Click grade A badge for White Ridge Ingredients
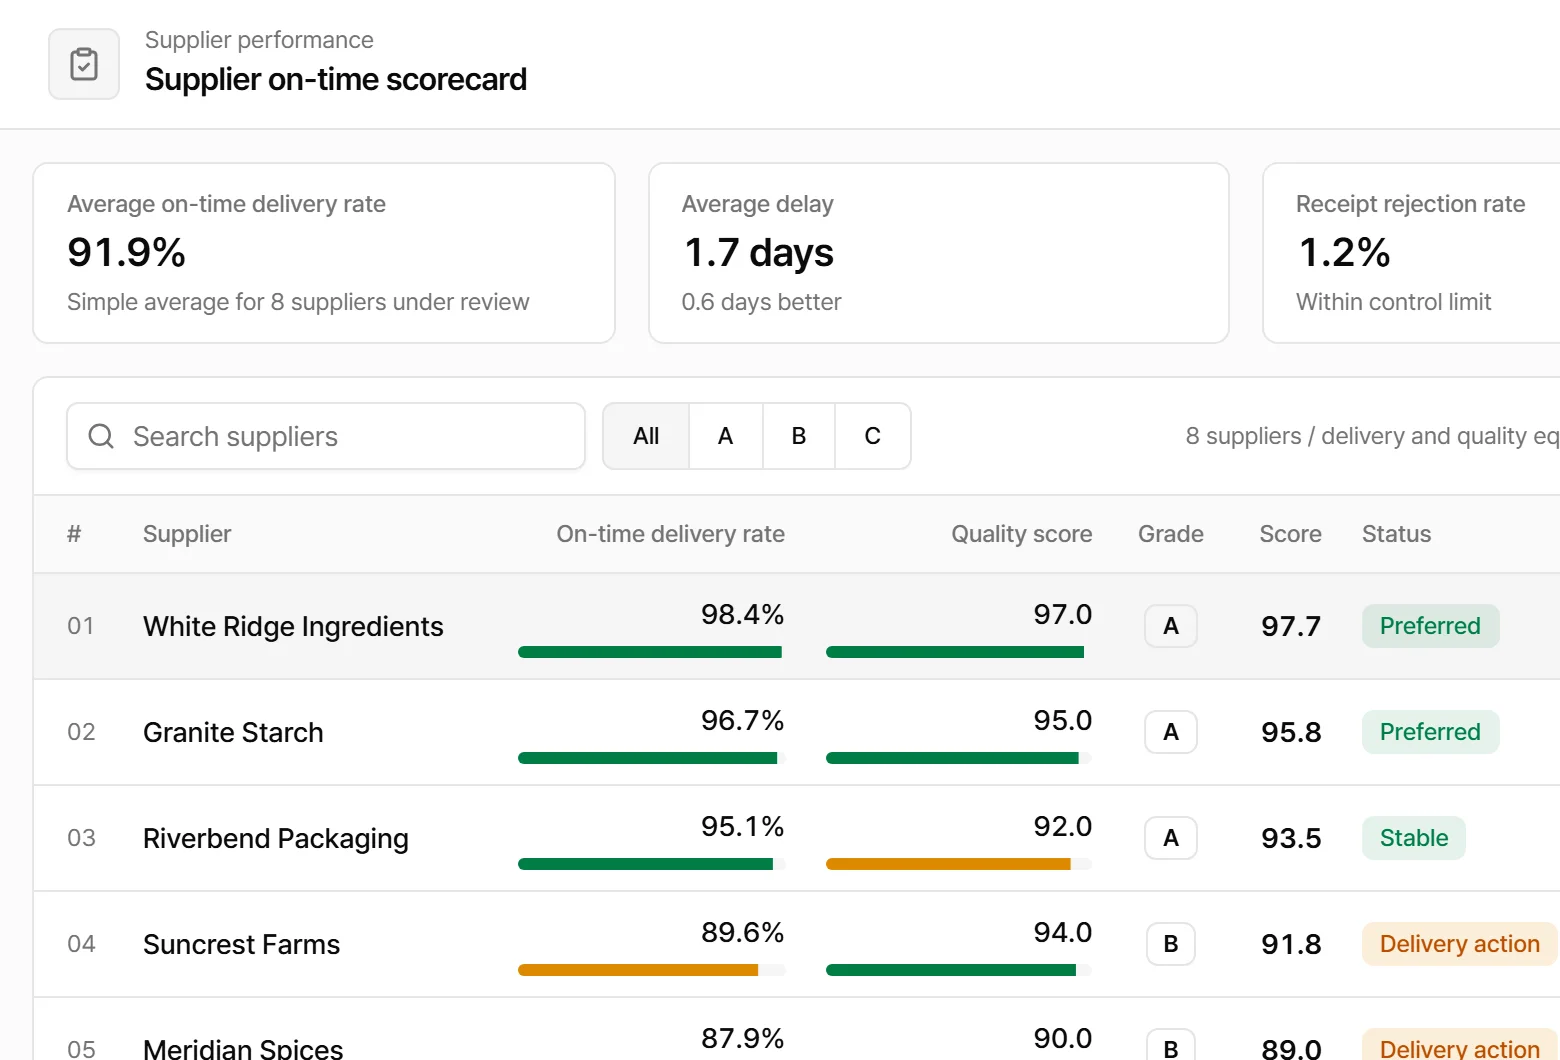This screenshot has width=1560, height=1060. click(x=1171, y=626)
